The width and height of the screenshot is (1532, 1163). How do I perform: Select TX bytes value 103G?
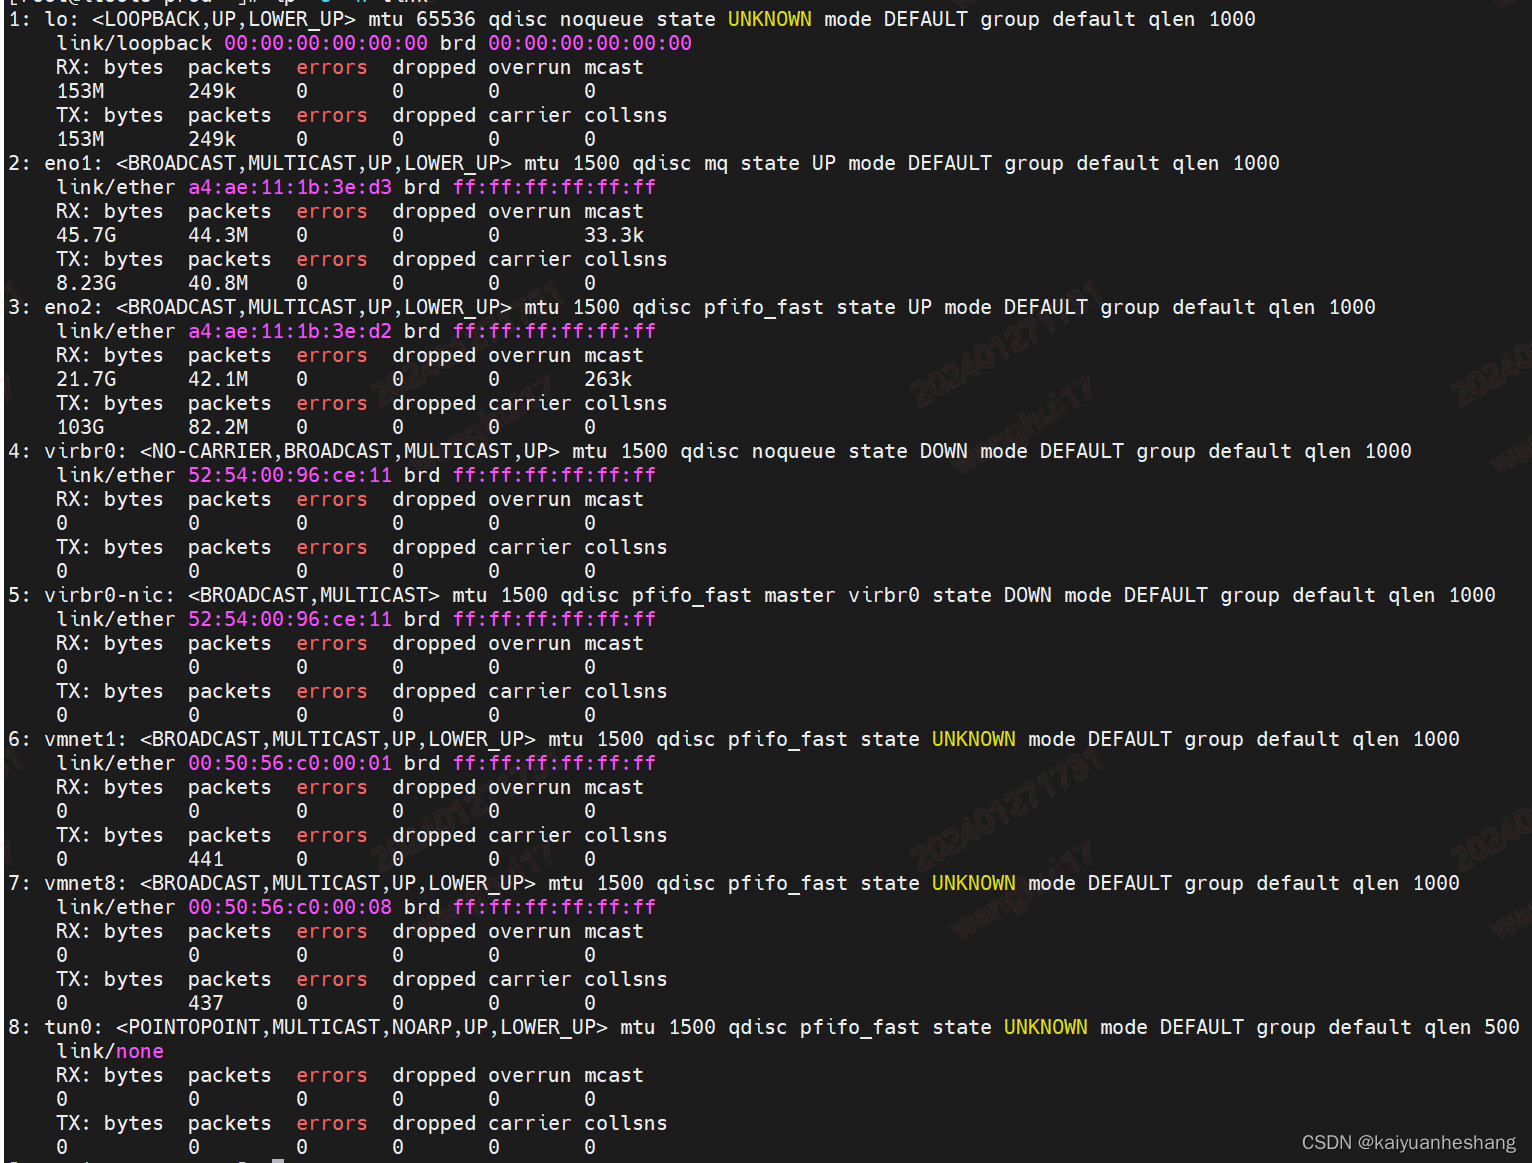pyautogui.click(x=80, y=427)
